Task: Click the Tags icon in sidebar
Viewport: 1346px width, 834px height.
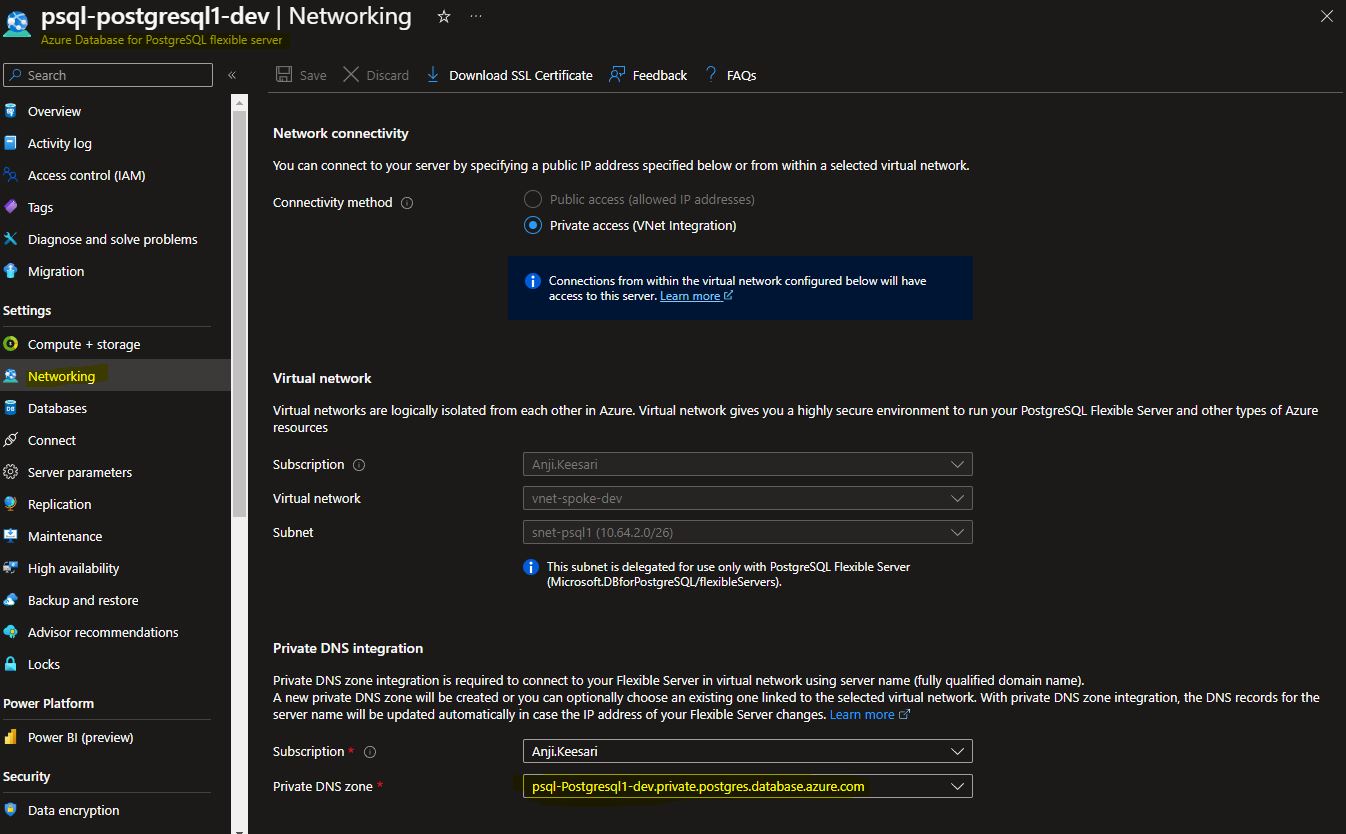Action: [x=11, y=207]
